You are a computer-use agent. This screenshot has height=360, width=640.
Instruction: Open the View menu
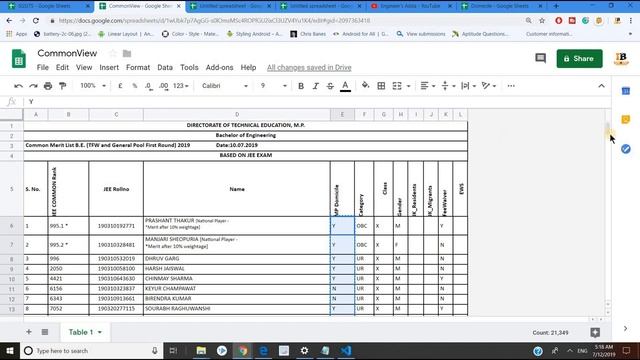[x=84, y=67]
